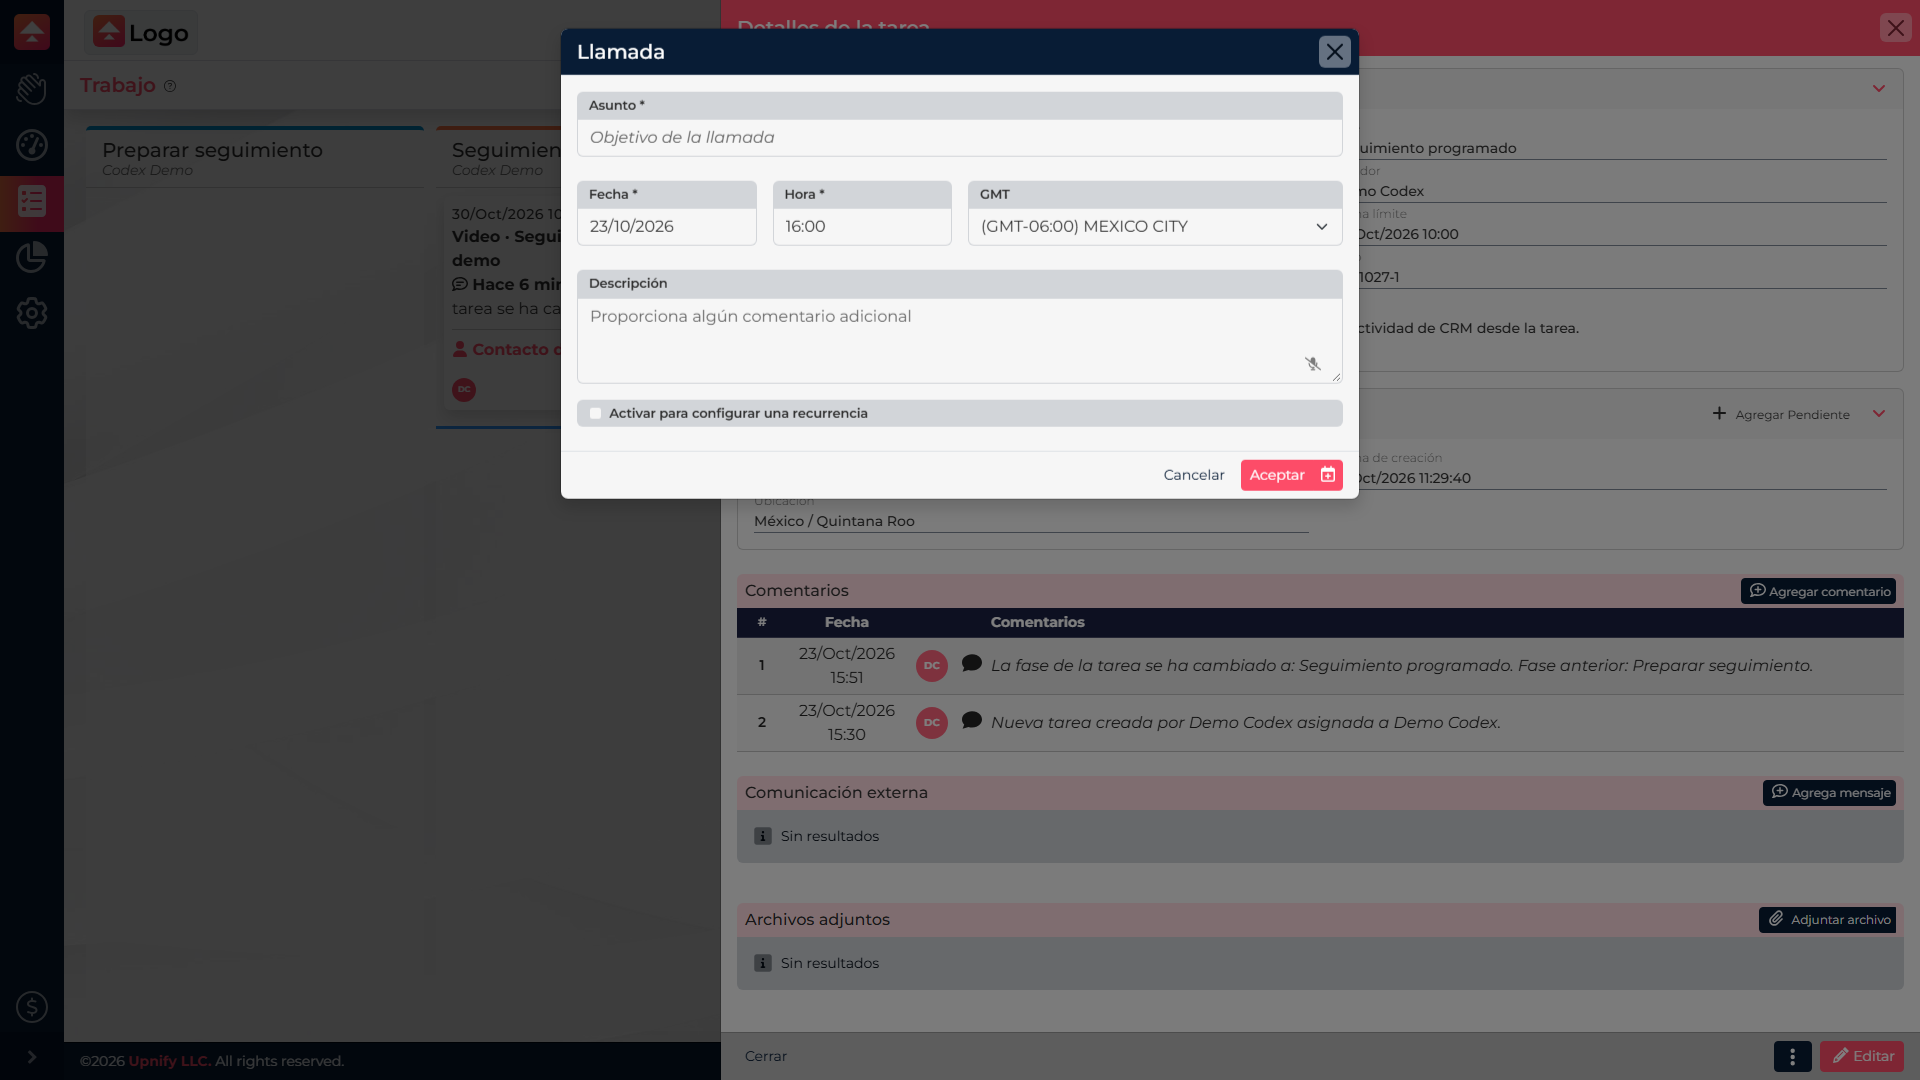
Task: Click the Descripción text area
Action: coord(959,340)
